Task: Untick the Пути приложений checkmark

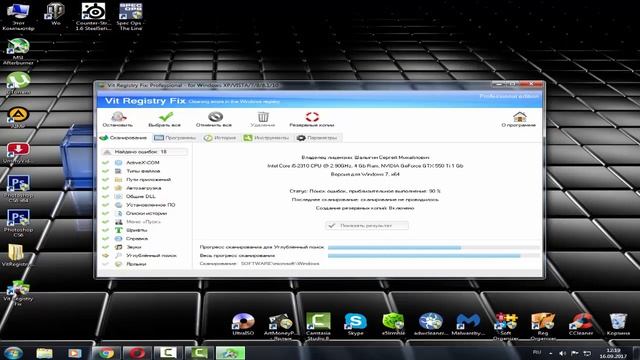Action: (x=106, y=180)
